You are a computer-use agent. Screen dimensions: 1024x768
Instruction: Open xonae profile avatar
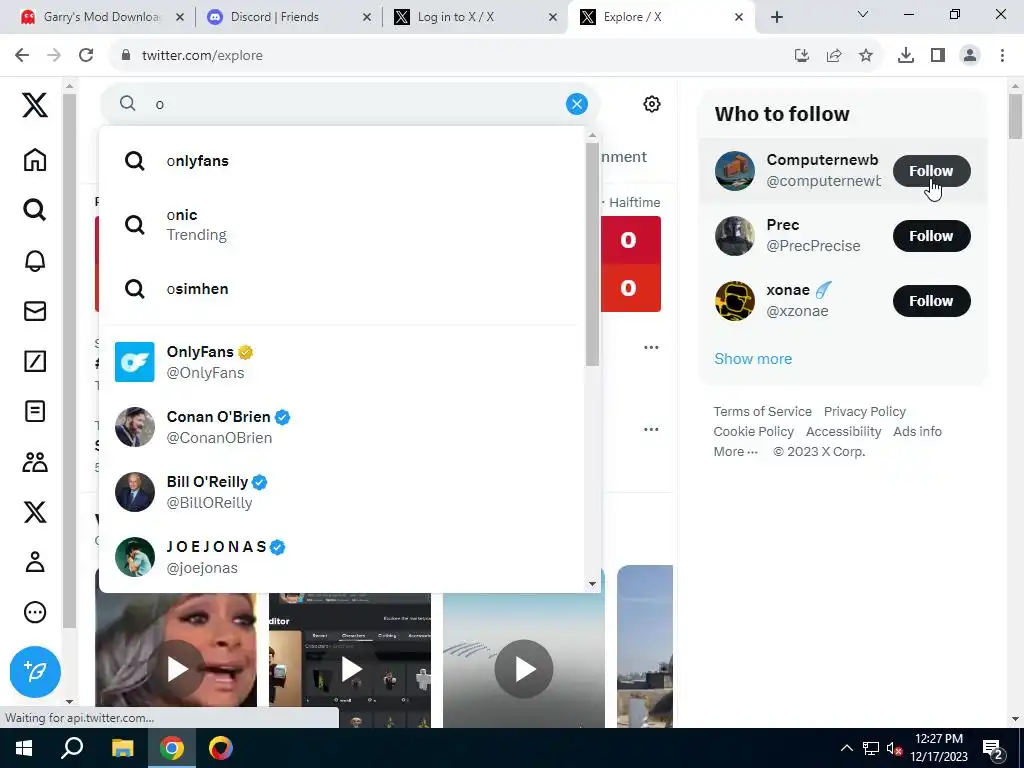point(735,301)
